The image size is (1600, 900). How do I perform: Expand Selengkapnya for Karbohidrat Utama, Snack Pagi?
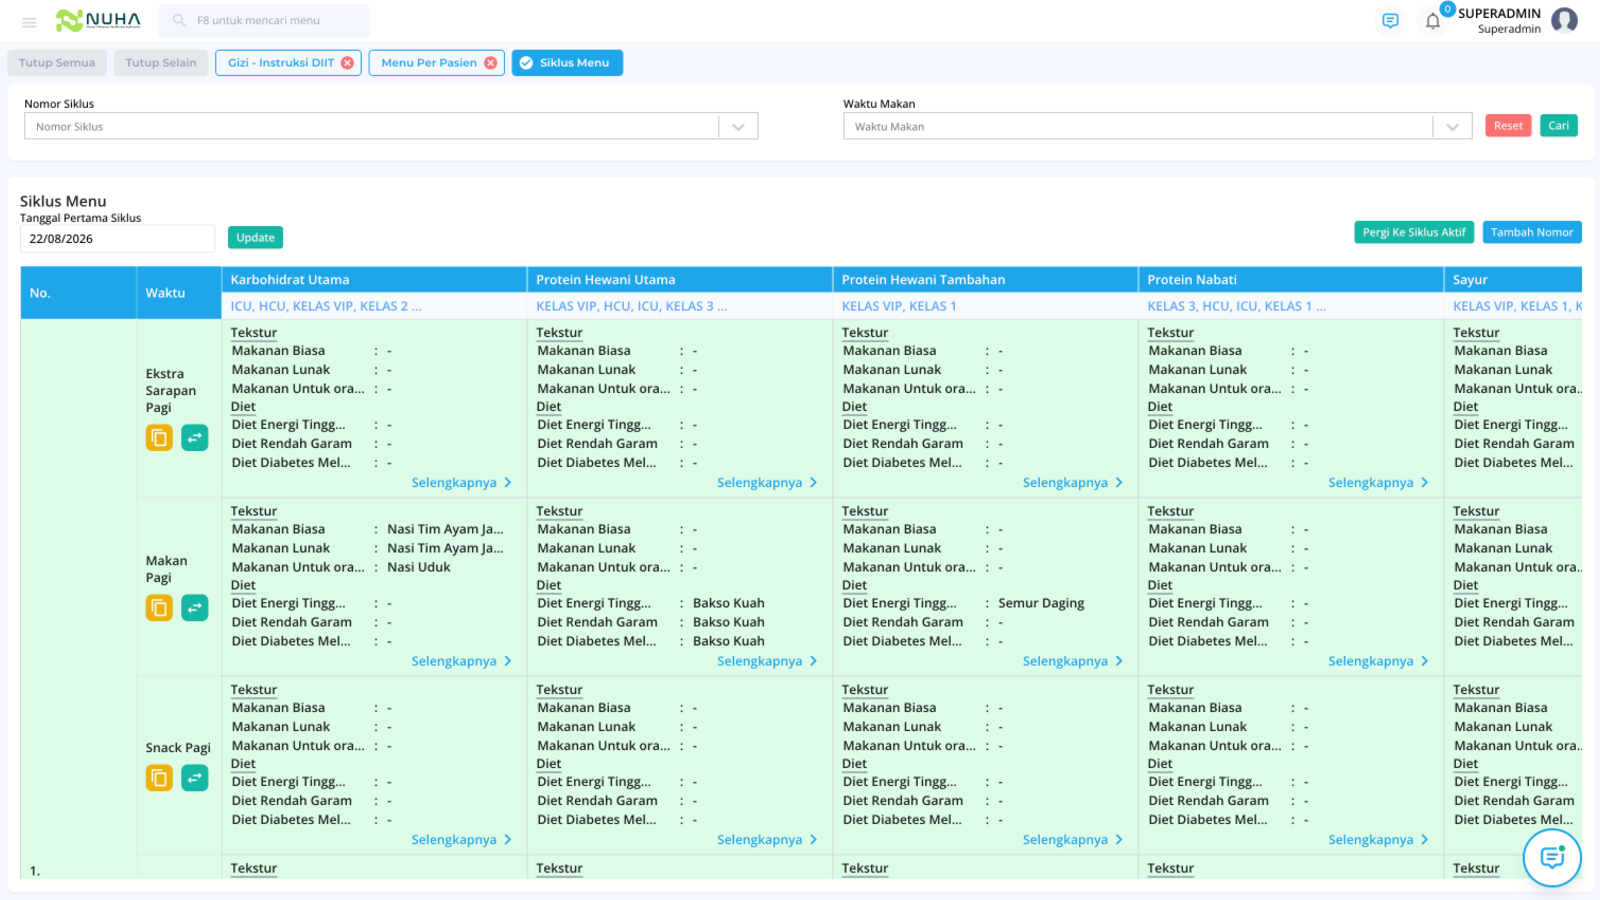click(x=462, y=840)
